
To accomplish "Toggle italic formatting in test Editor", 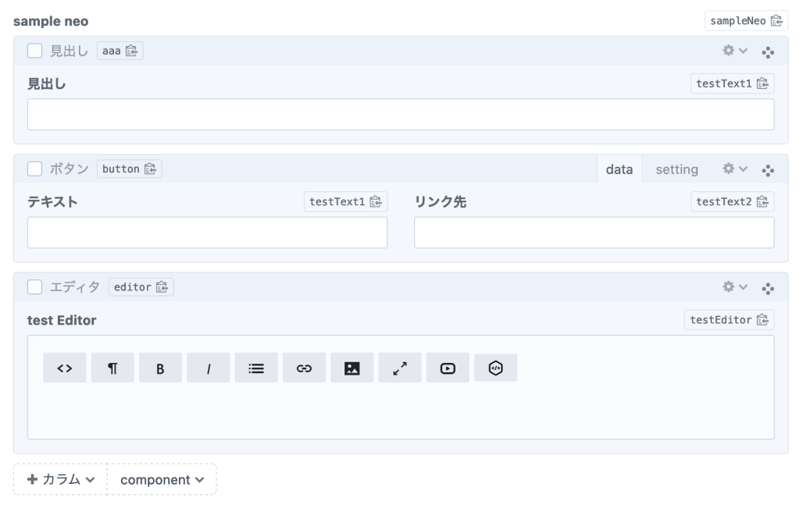I will point(208,368).
